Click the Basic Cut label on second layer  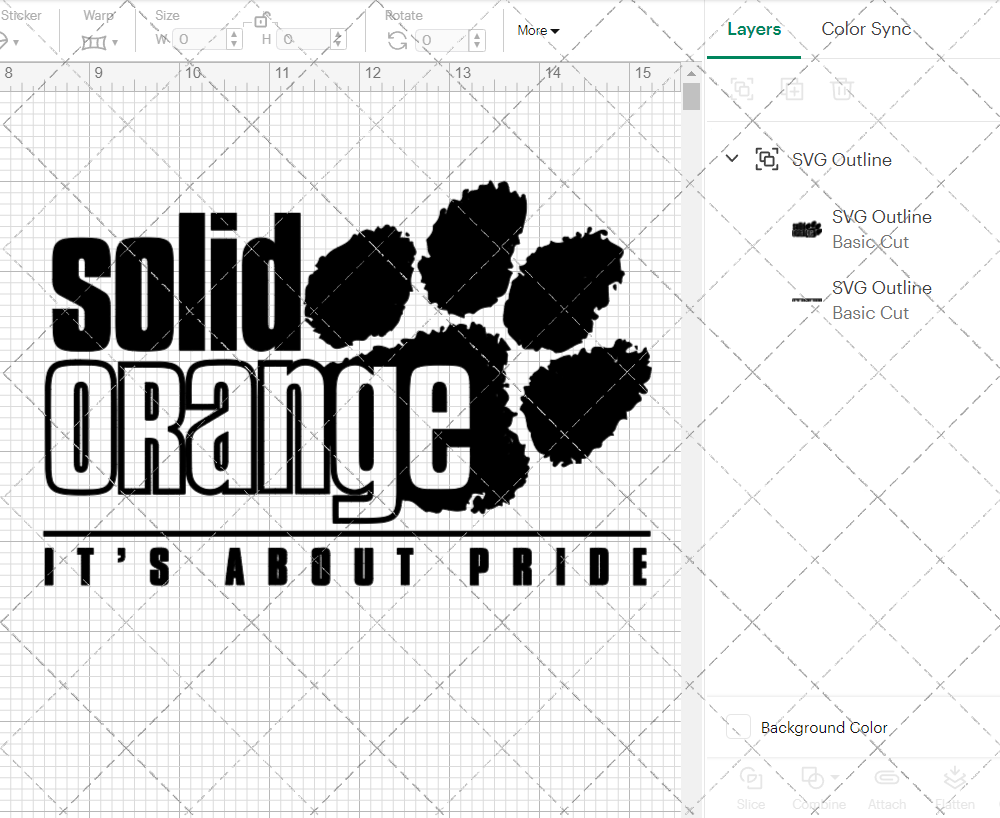[871, 313]
